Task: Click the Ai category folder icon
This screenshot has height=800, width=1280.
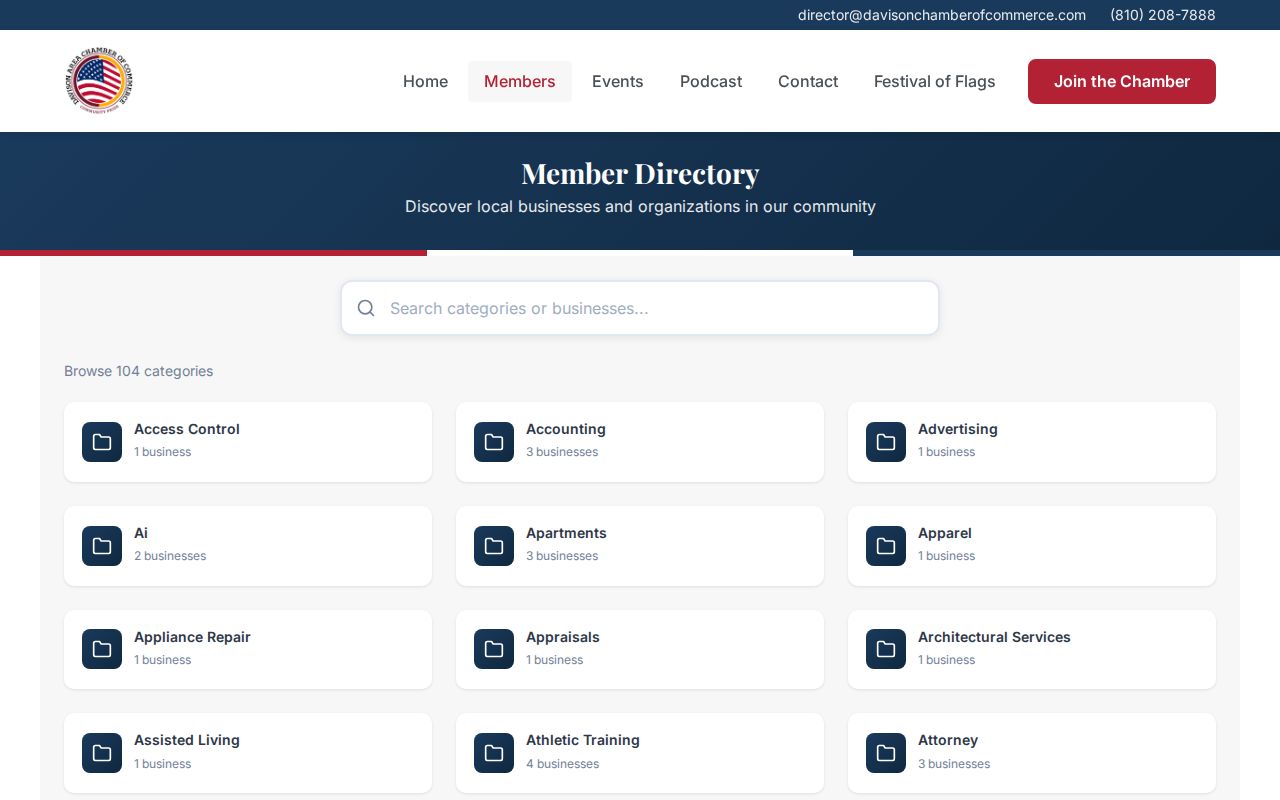Action: tap(102, 546)
